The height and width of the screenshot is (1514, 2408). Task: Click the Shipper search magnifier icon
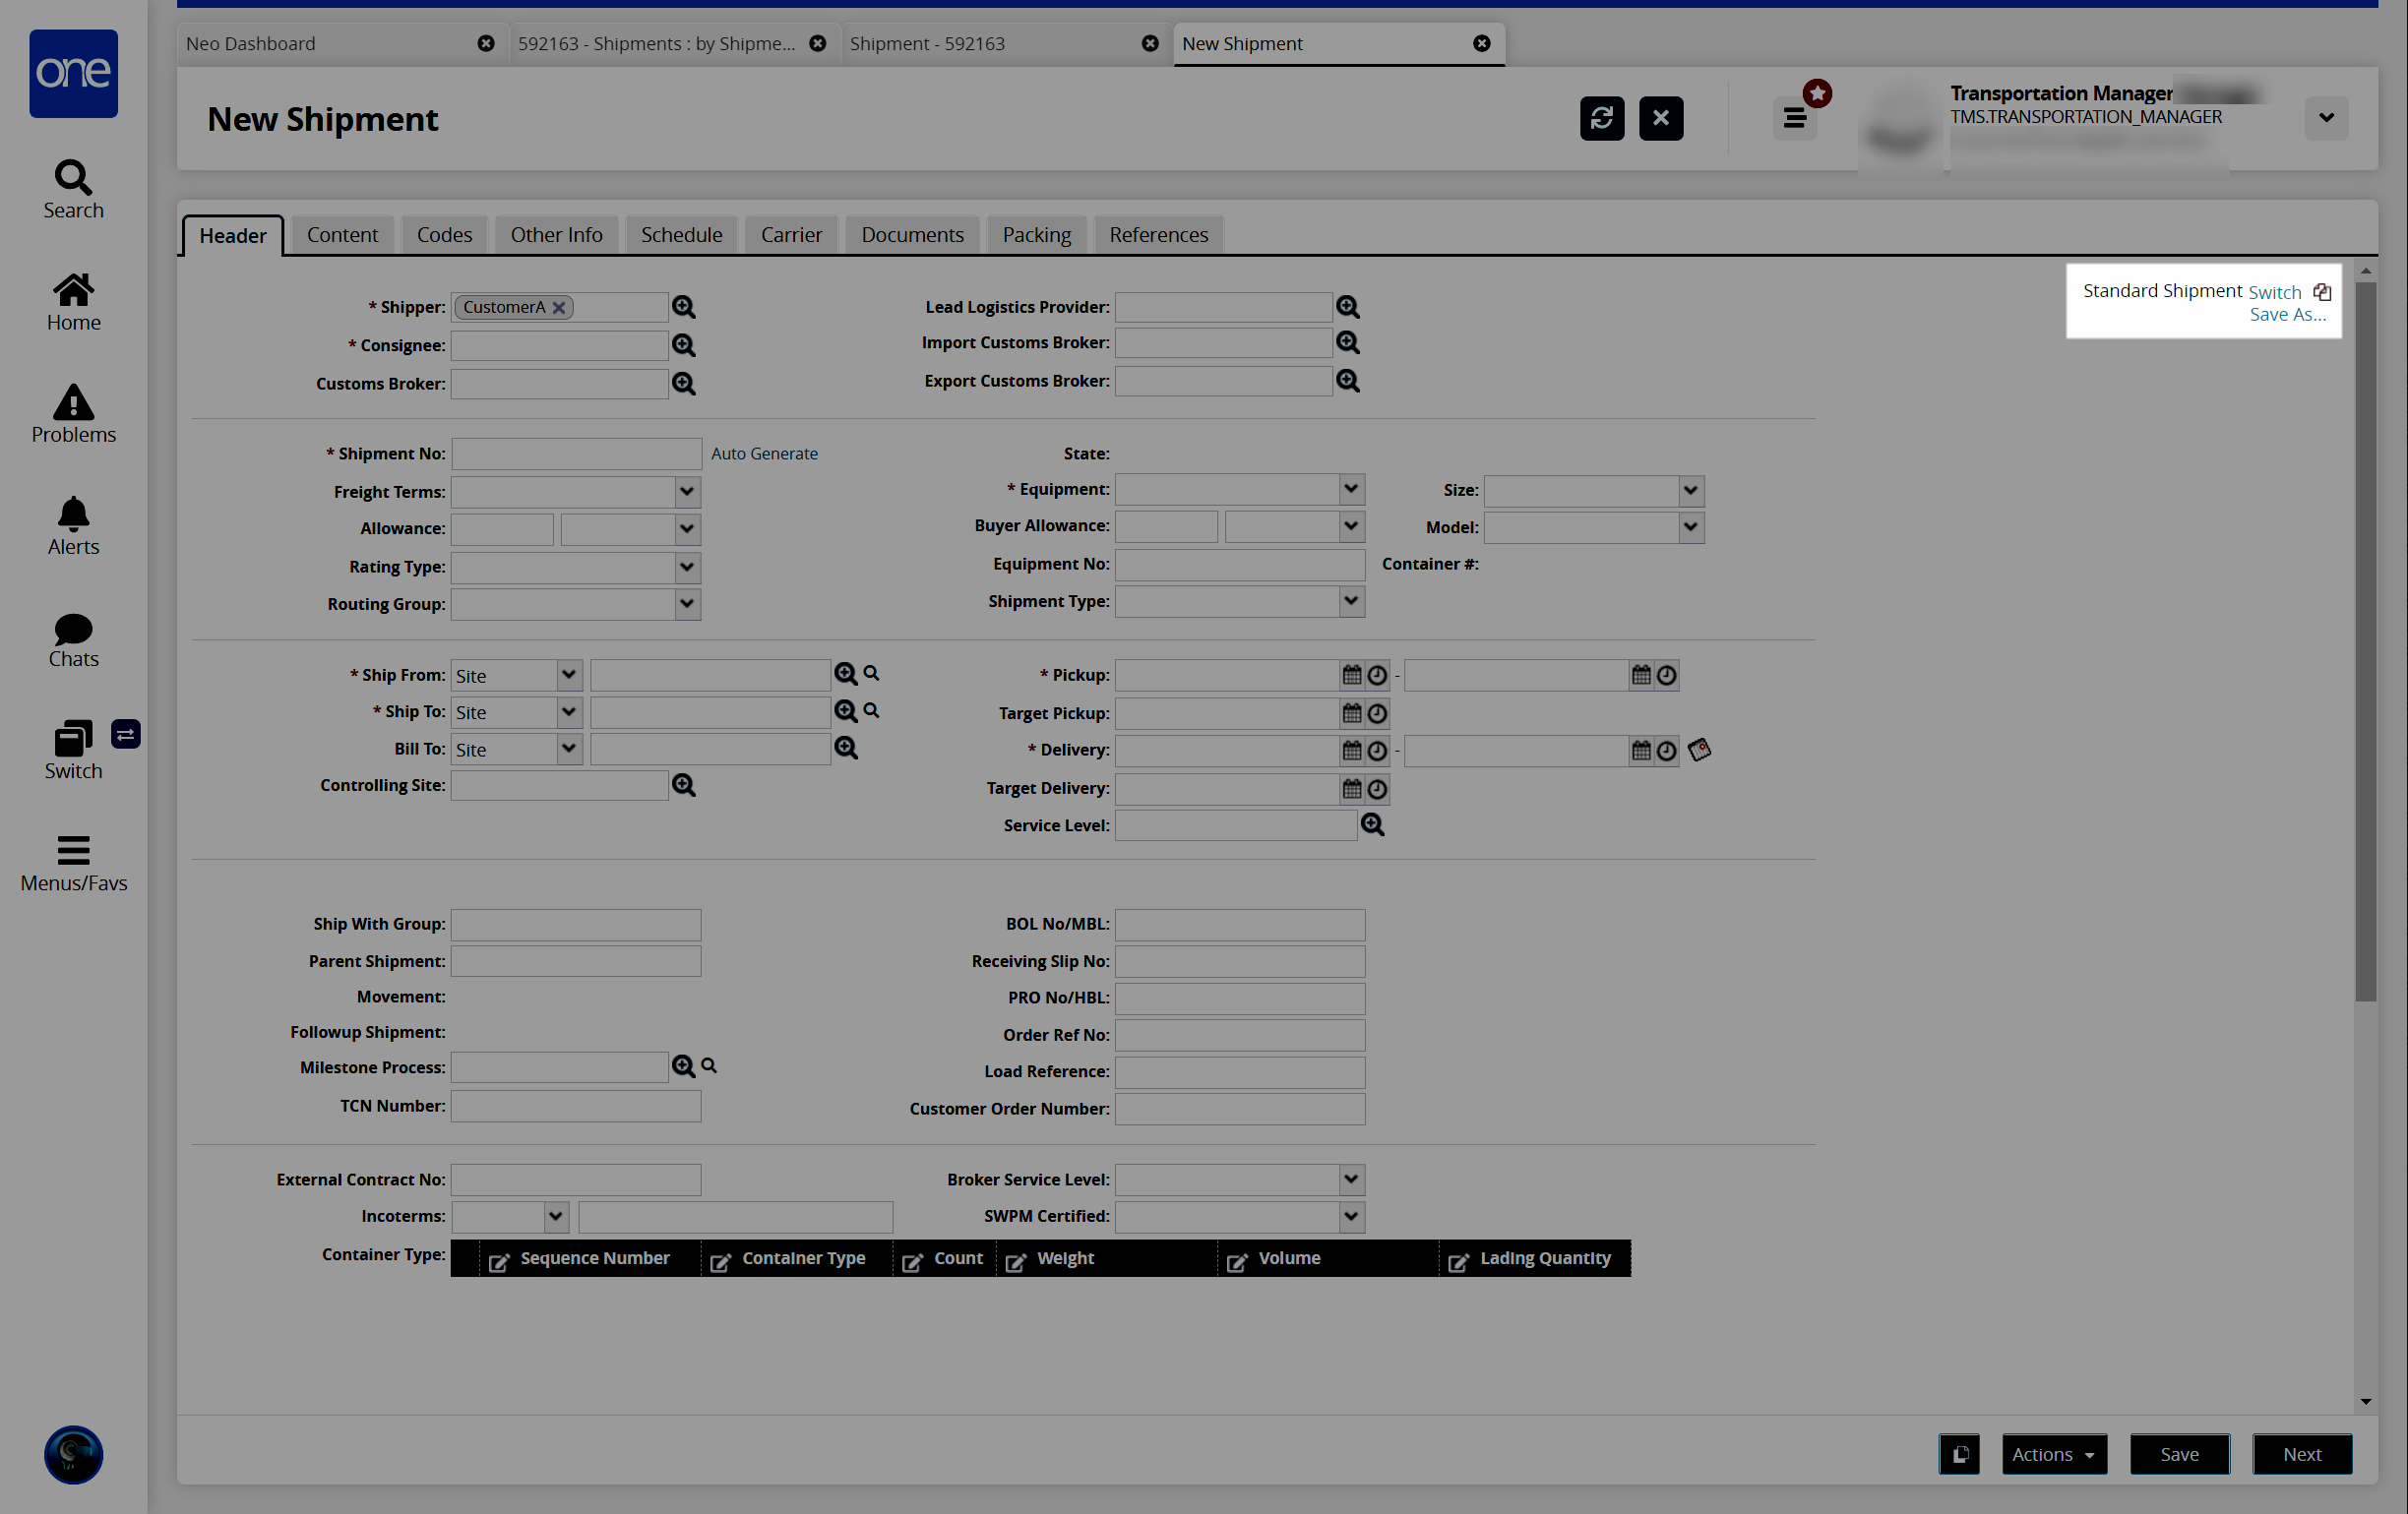point(684,304)
